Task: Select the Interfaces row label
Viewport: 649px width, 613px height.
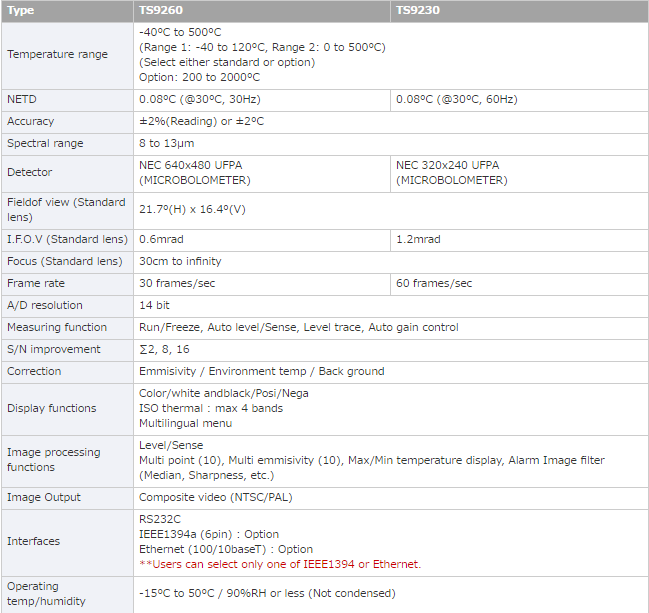Action: point(34,541)
